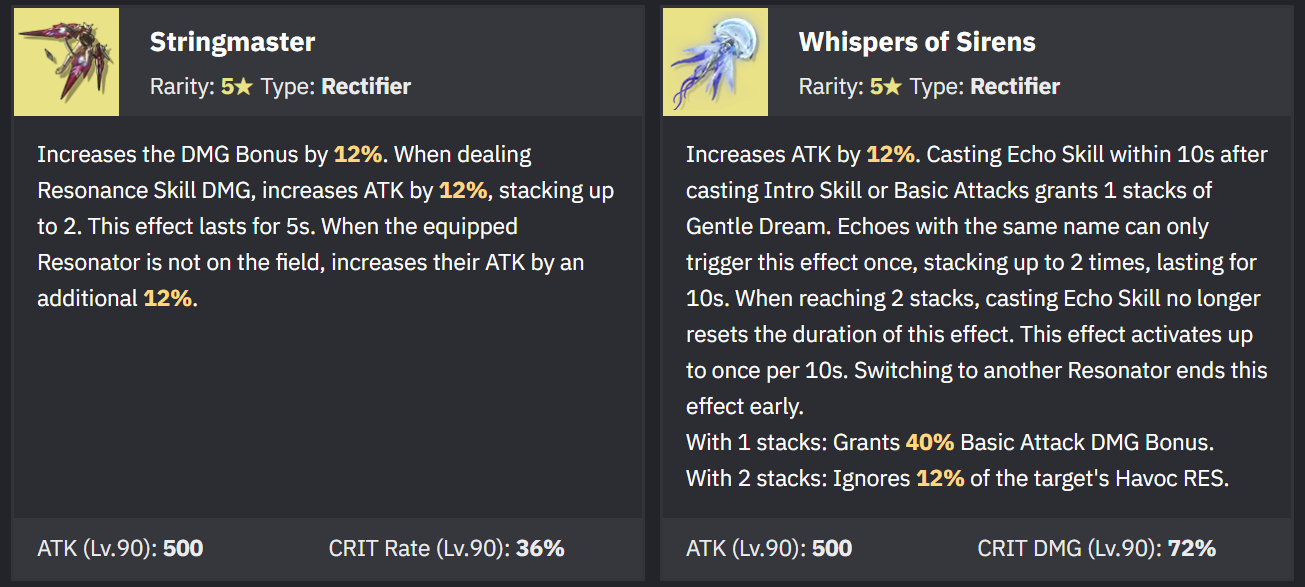
Task: Select the Rectifier type under Stringmaster
Action: coord(366,86)
